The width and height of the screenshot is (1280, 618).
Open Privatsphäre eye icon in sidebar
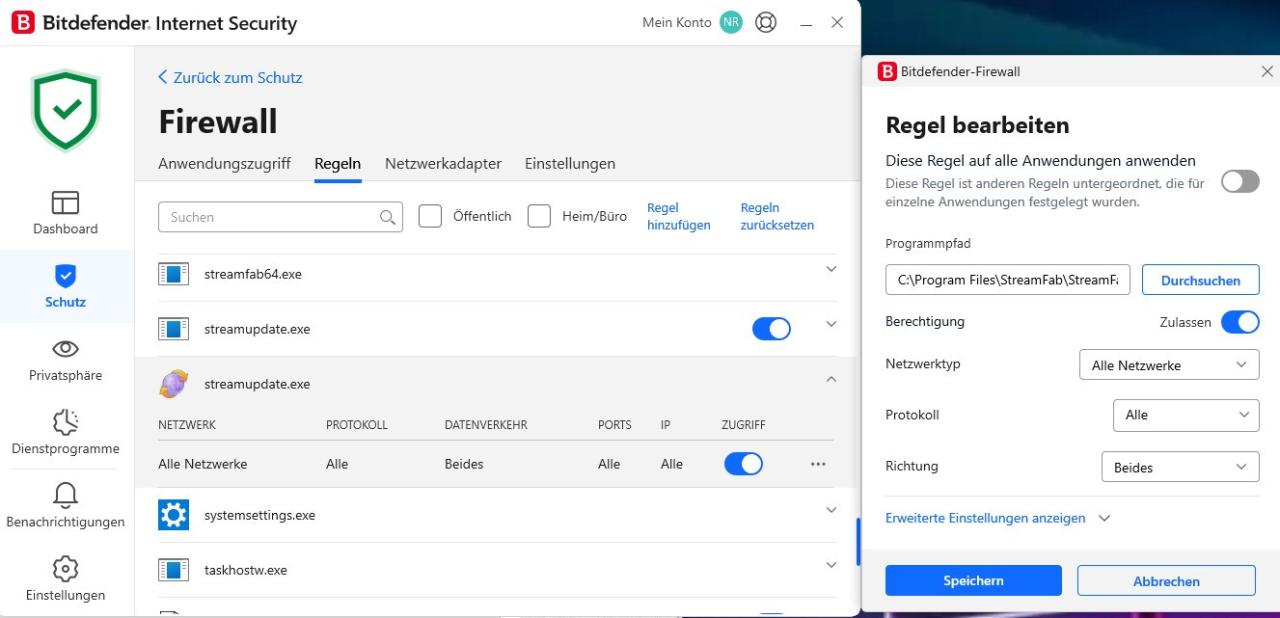[65, 349]
